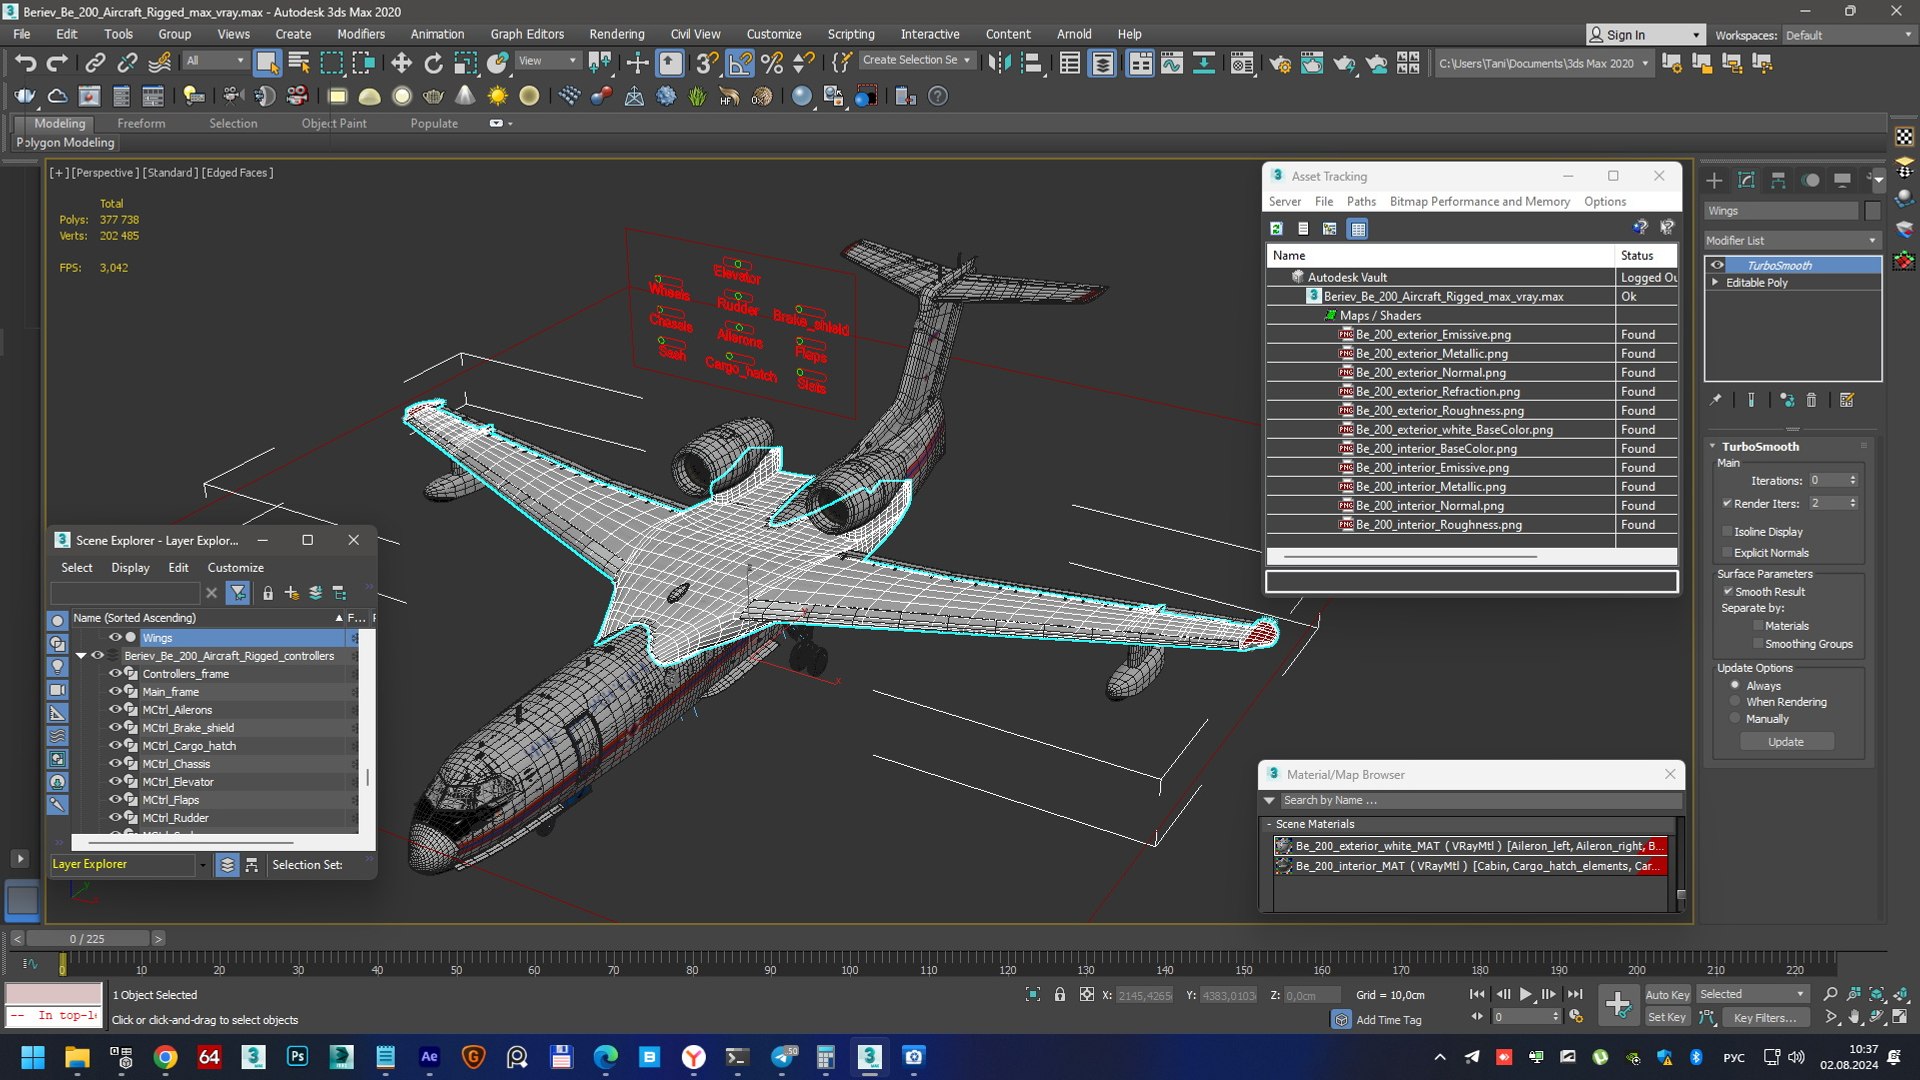The width and height of the screenshot is (1920, 1080).
Task: Click the Sun light icon
Action: click(x=497, y=96)
